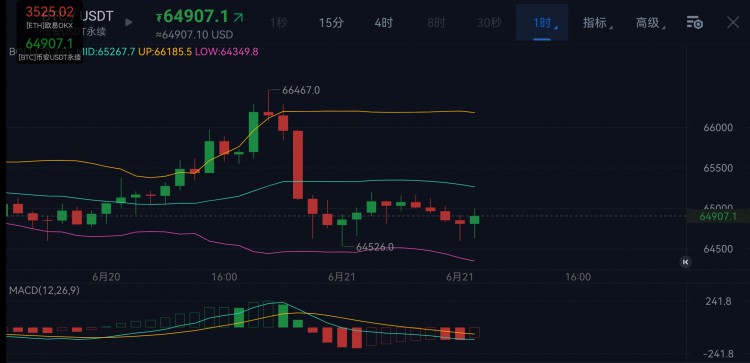Tap the collapse arrow button near 64500

point(685,262)
